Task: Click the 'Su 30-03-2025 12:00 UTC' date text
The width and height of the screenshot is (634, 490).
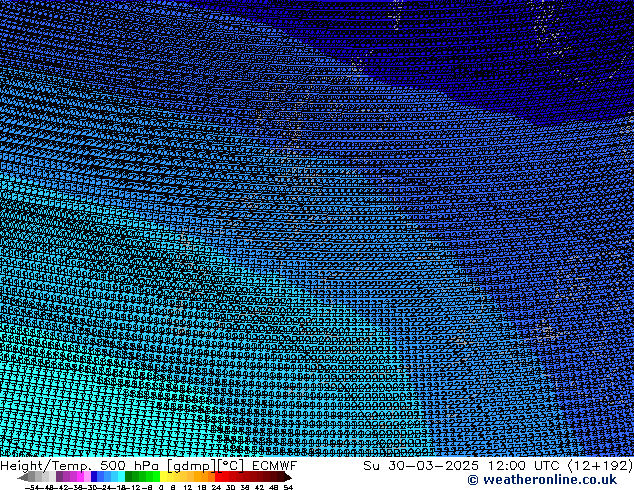Action: pos(461,466)
